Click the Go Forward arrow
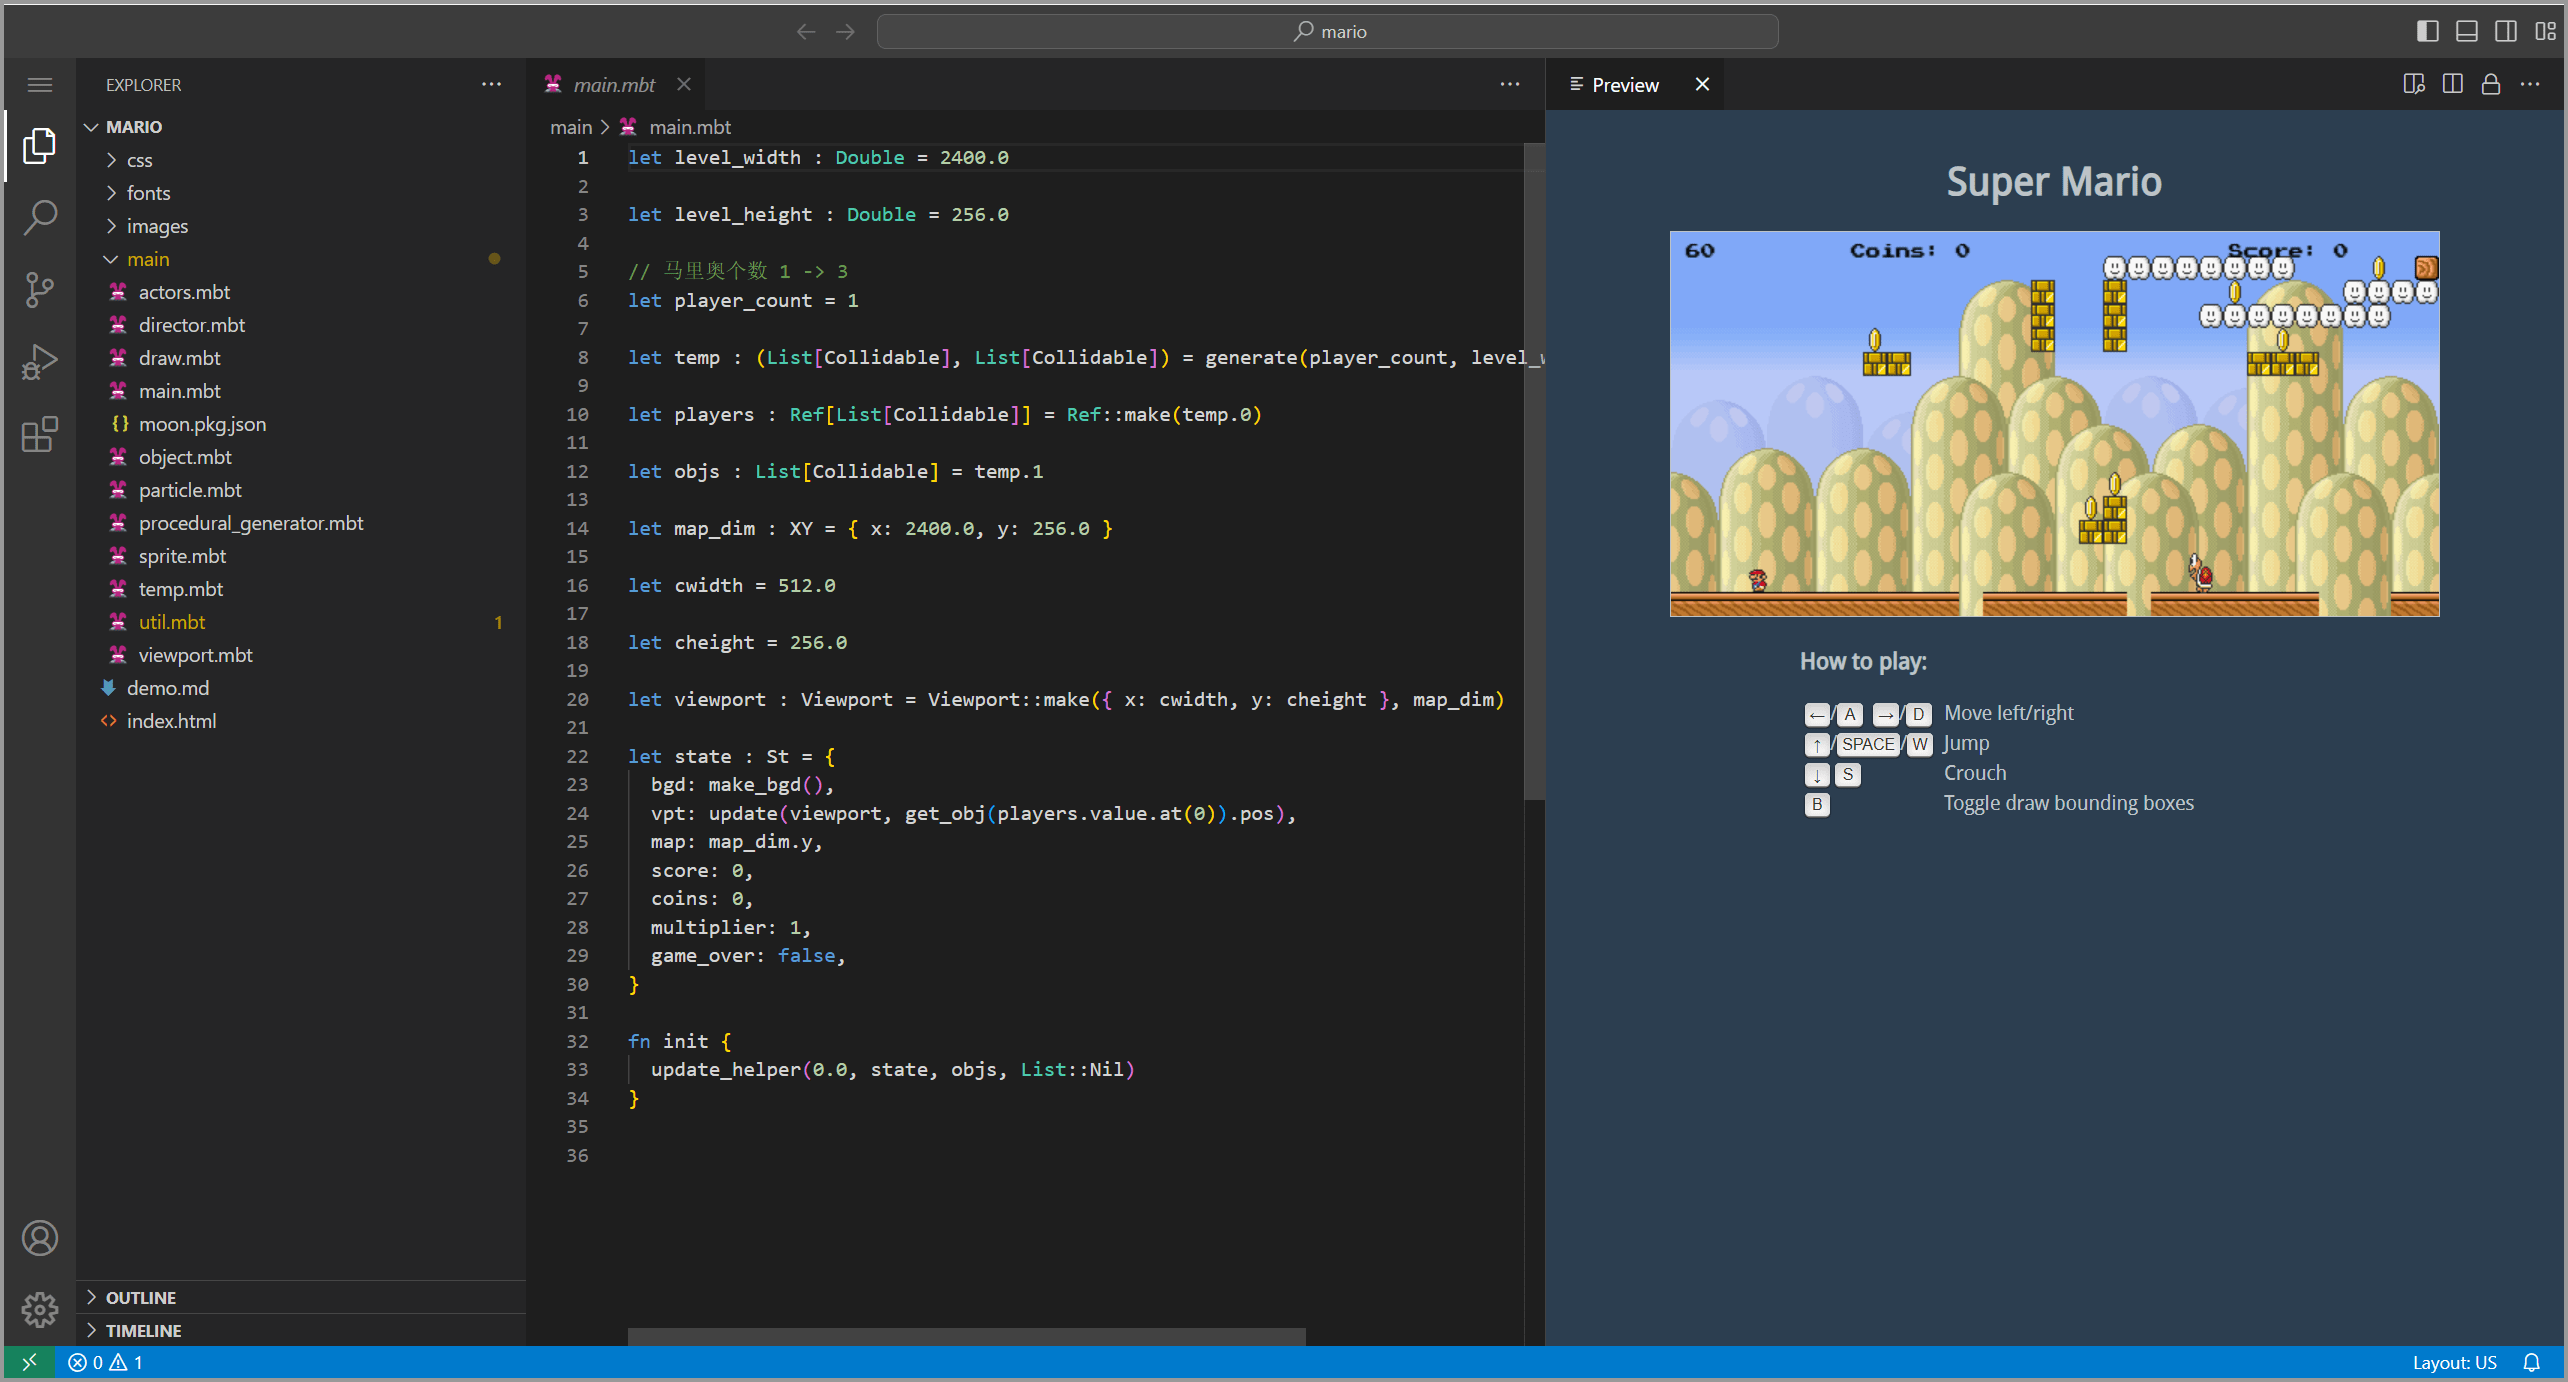 pyautogui.click(x=846, y=32)
